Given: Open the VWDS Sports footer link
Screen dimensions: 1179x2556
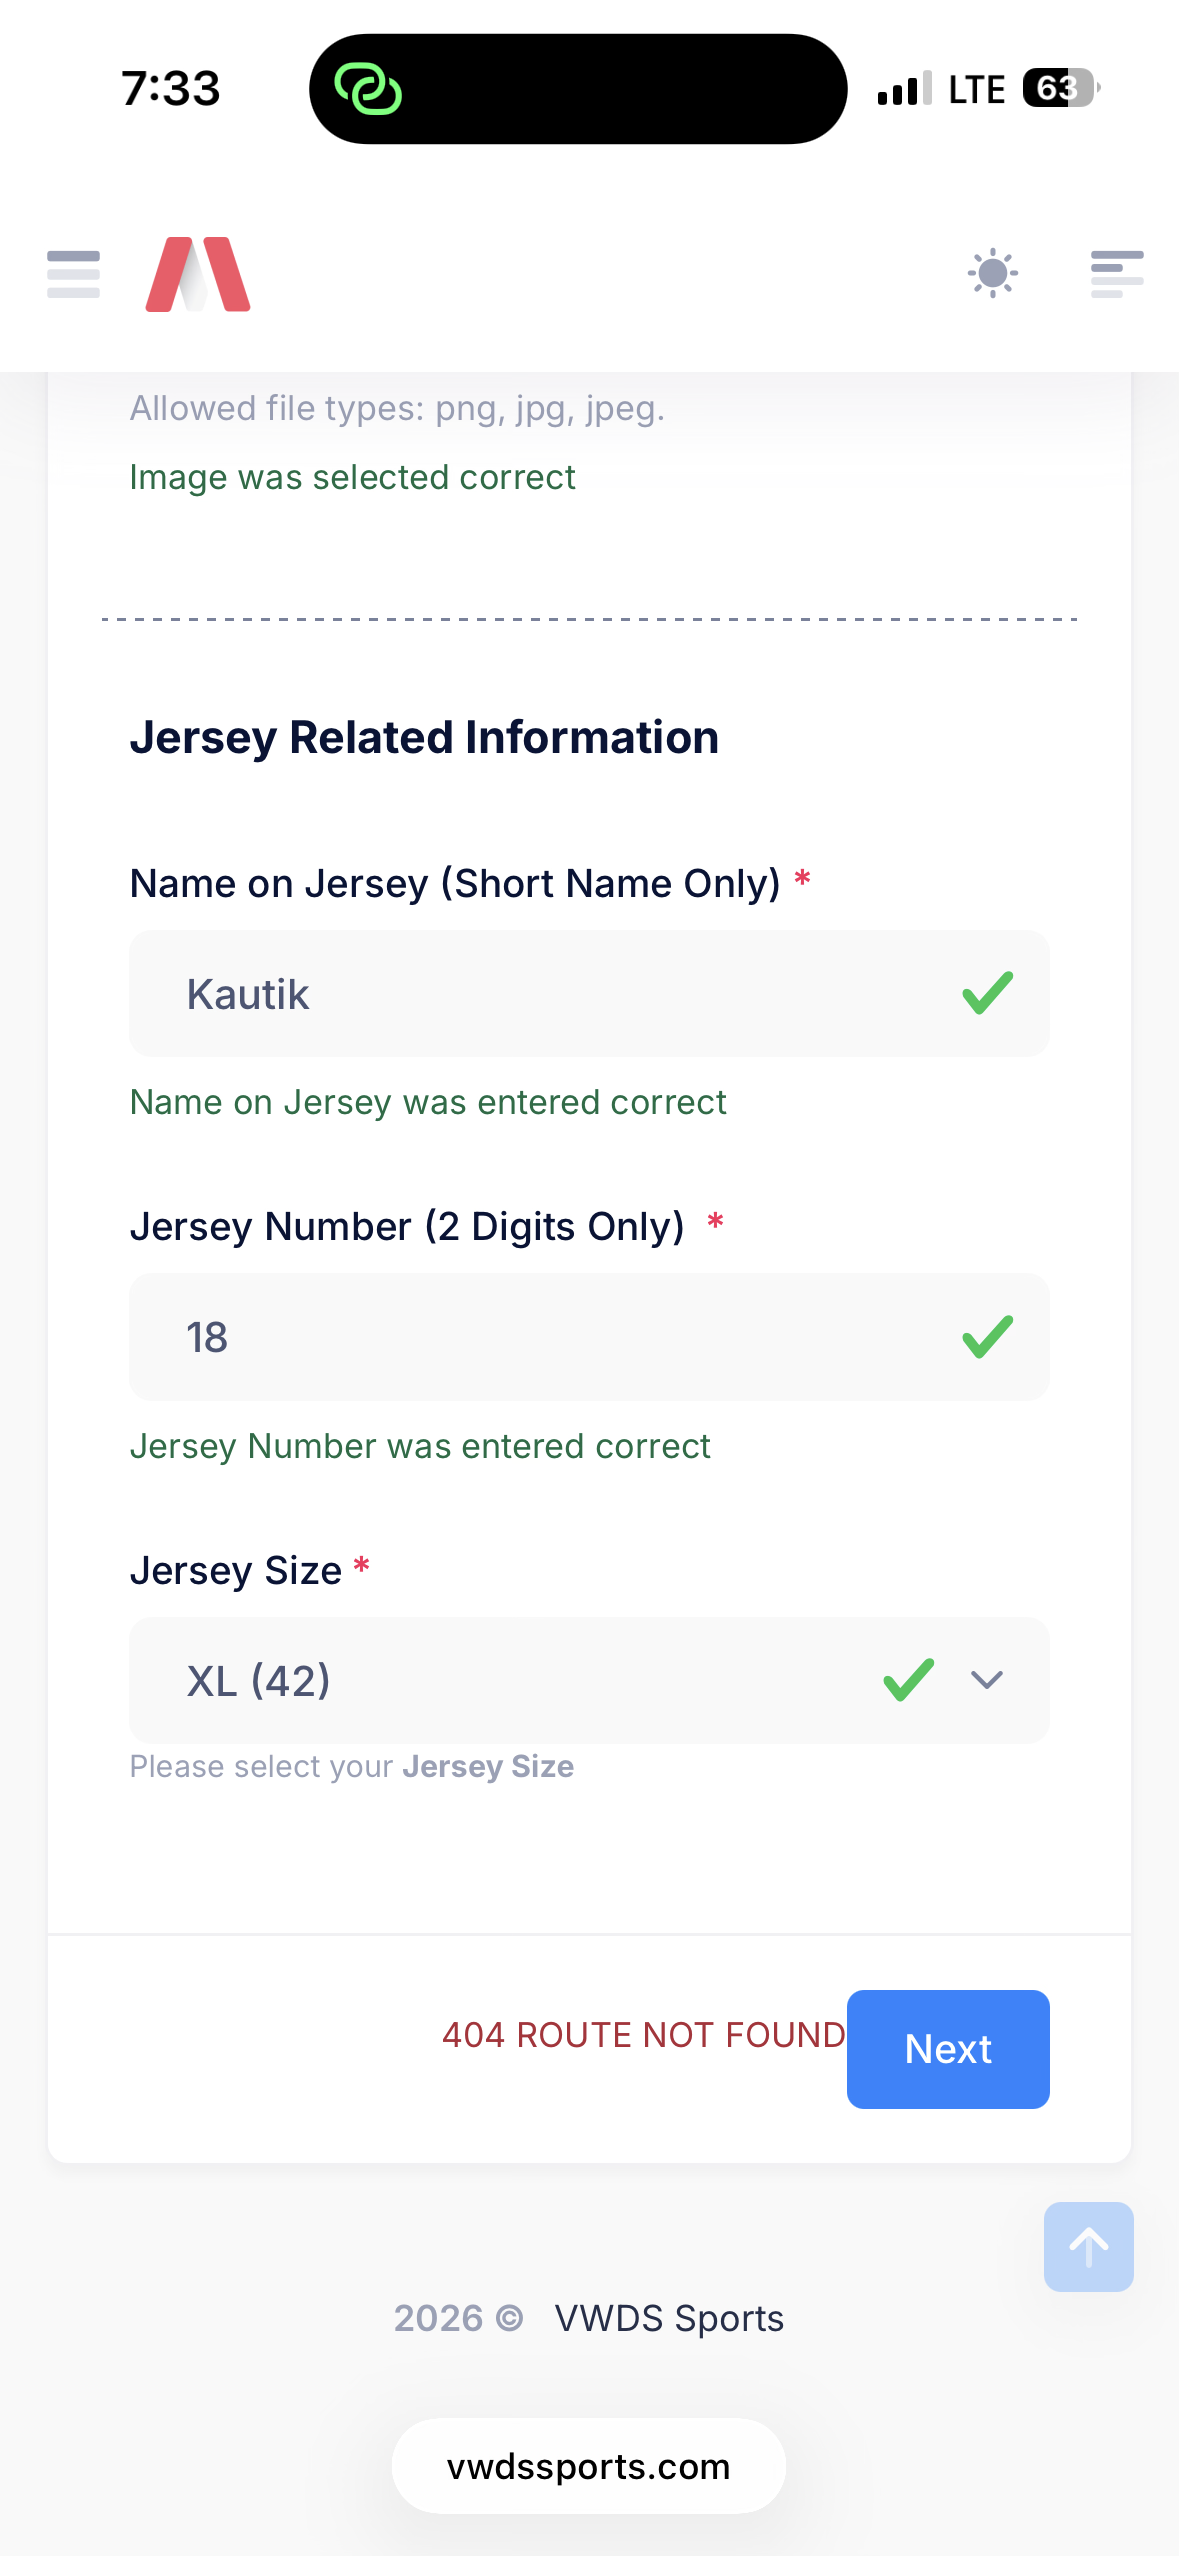Looking at the screenshot, I should pyautogui.click(x=669, y=2318).
